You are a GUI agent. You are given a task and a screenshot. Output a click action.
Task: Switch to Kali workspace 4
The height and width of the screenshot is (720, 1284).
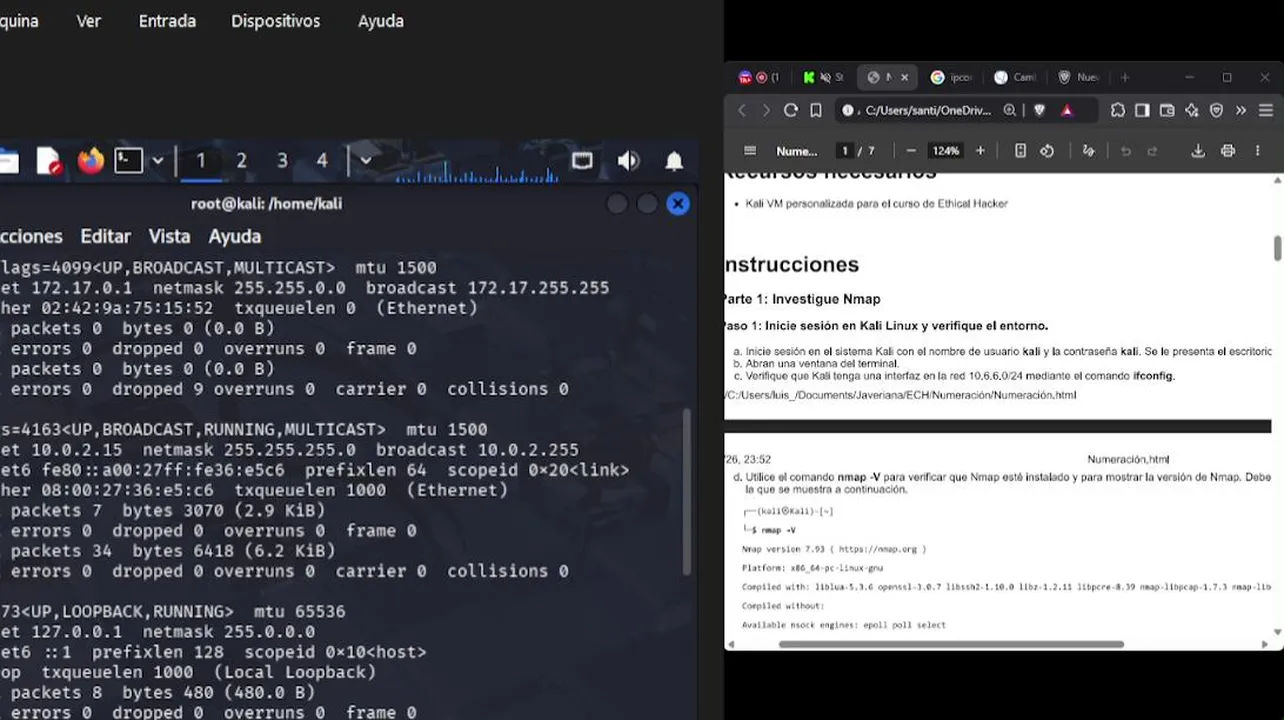322,160
